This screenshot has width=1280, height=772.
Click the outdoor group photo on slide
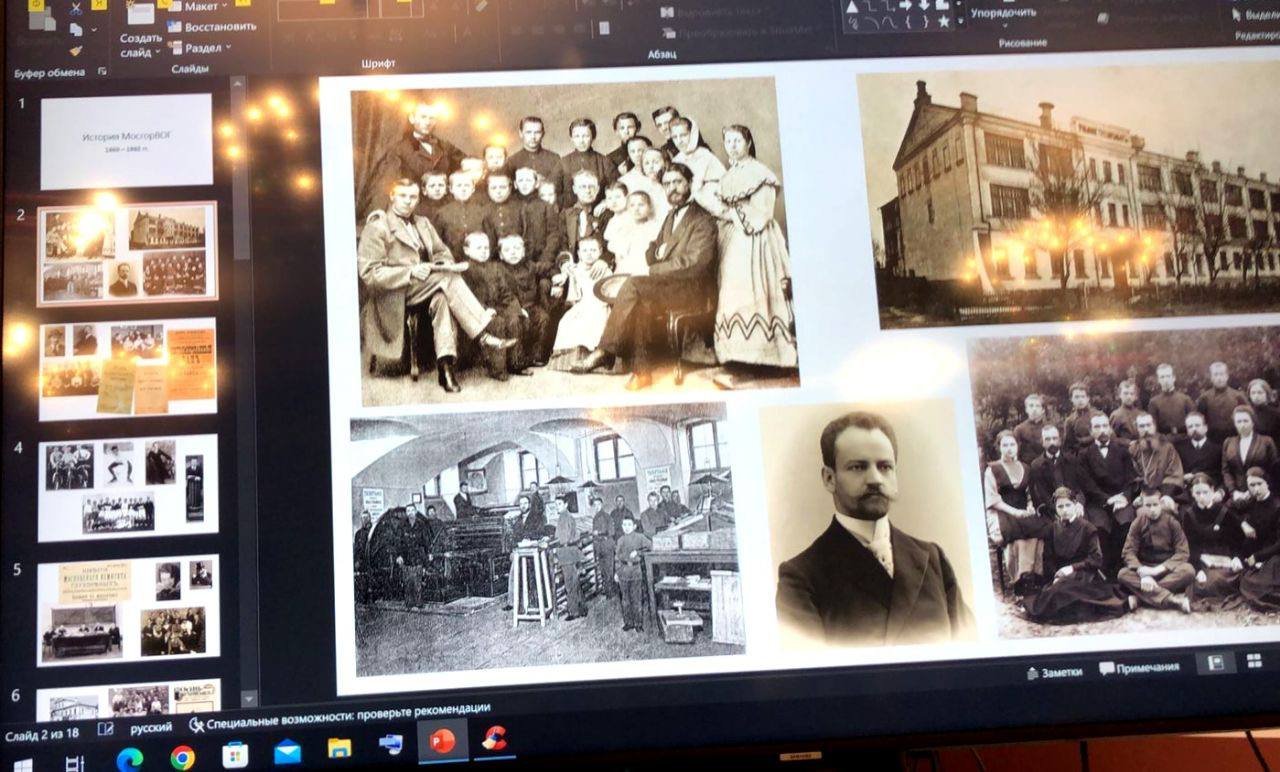click(1125, 482)
